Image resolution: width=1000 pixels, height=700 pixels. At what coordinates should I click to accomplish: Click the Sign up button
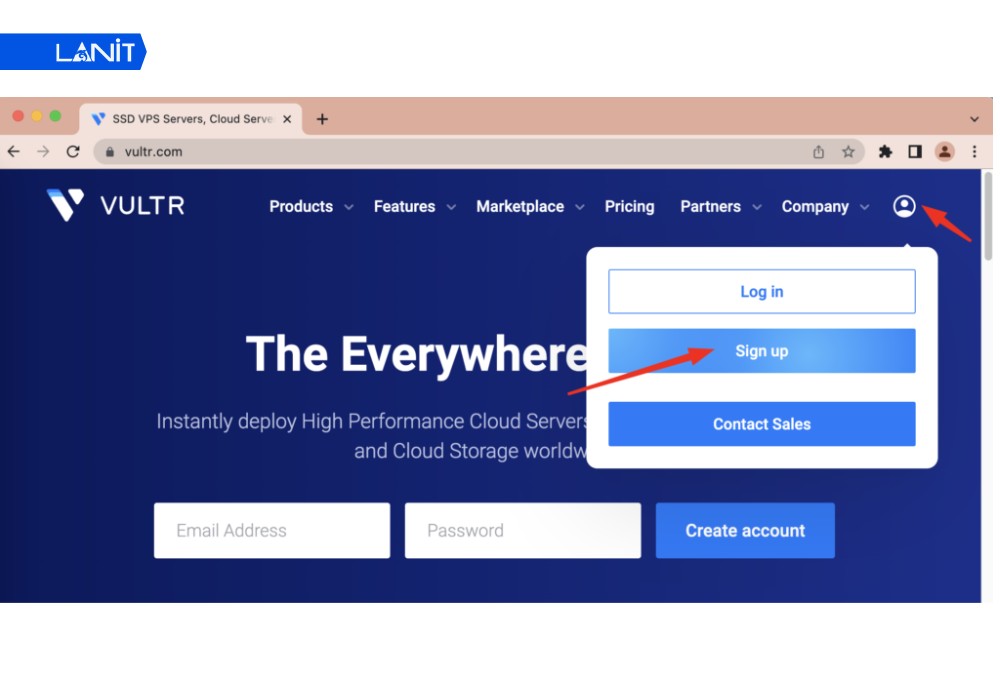click(x=761, y=351)
